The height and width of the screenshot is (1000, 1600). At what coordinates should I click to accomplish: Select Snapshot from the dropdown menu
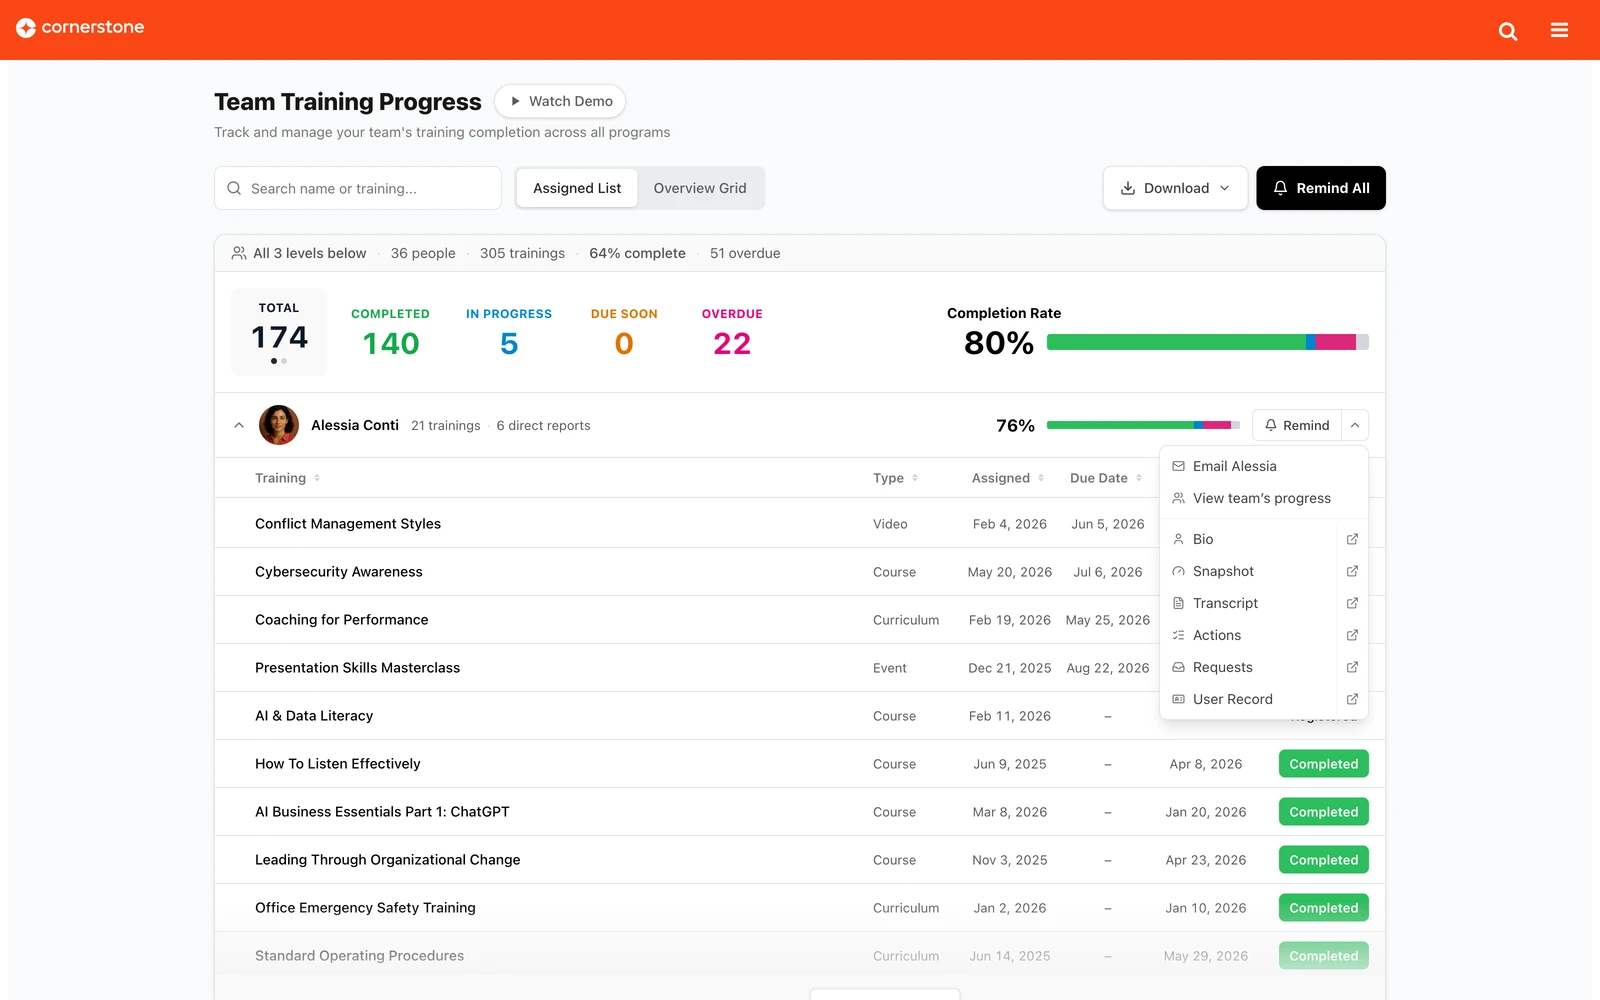[x=1250, y=571]
